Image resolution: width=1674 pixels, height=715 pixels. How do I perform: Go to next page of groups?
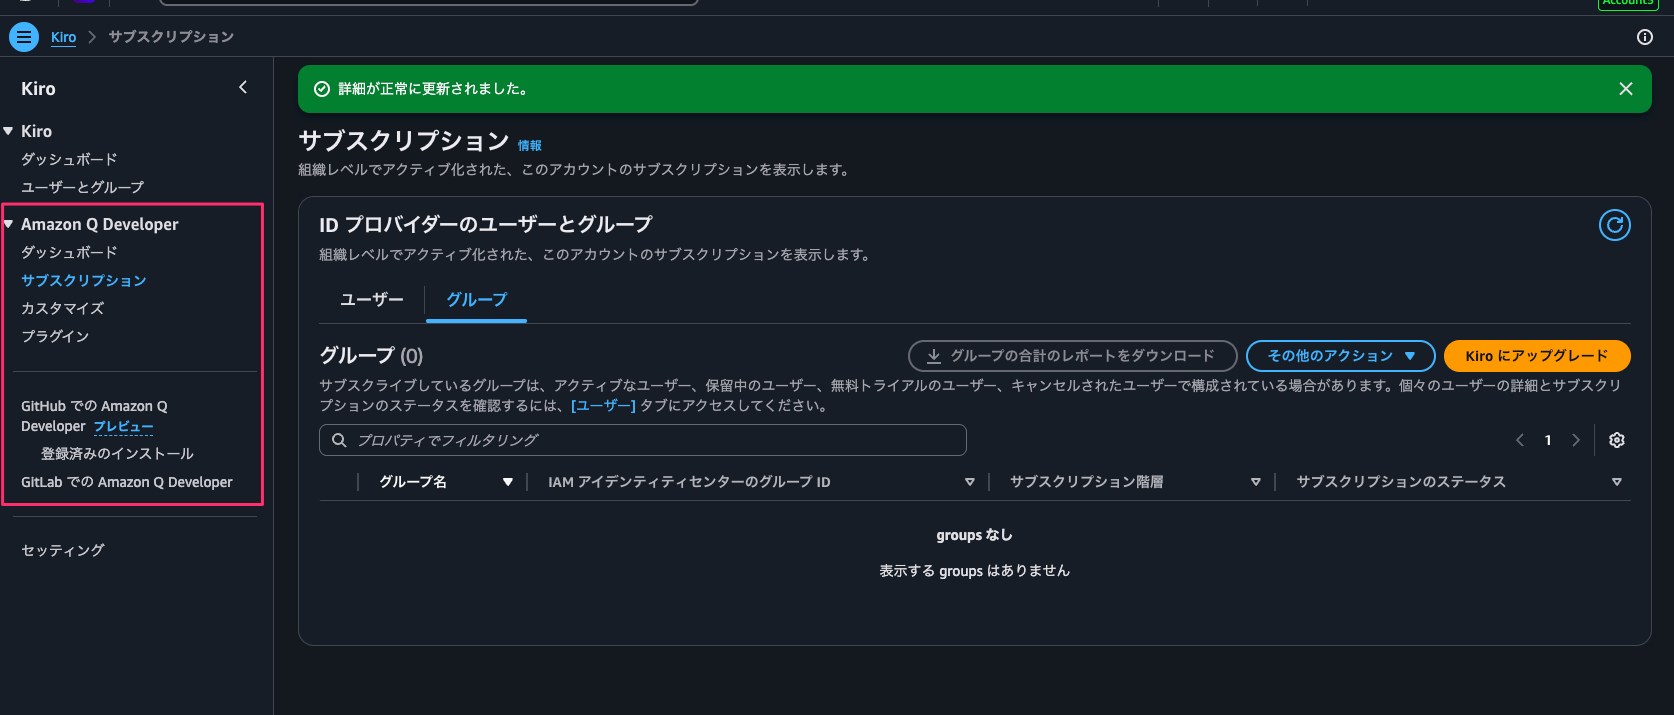coord(1576,440)
